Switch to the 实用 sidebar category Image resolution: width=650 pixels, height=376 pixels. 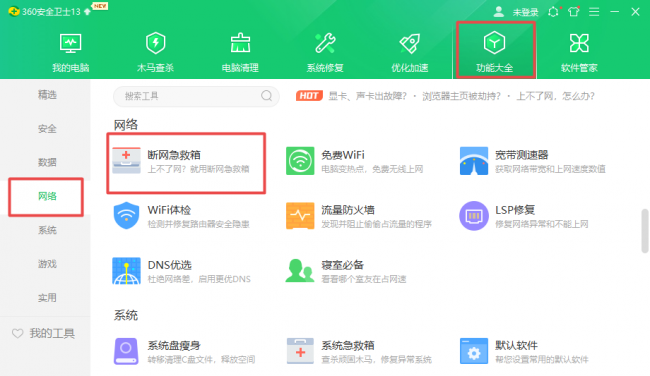tap(47, 298)
